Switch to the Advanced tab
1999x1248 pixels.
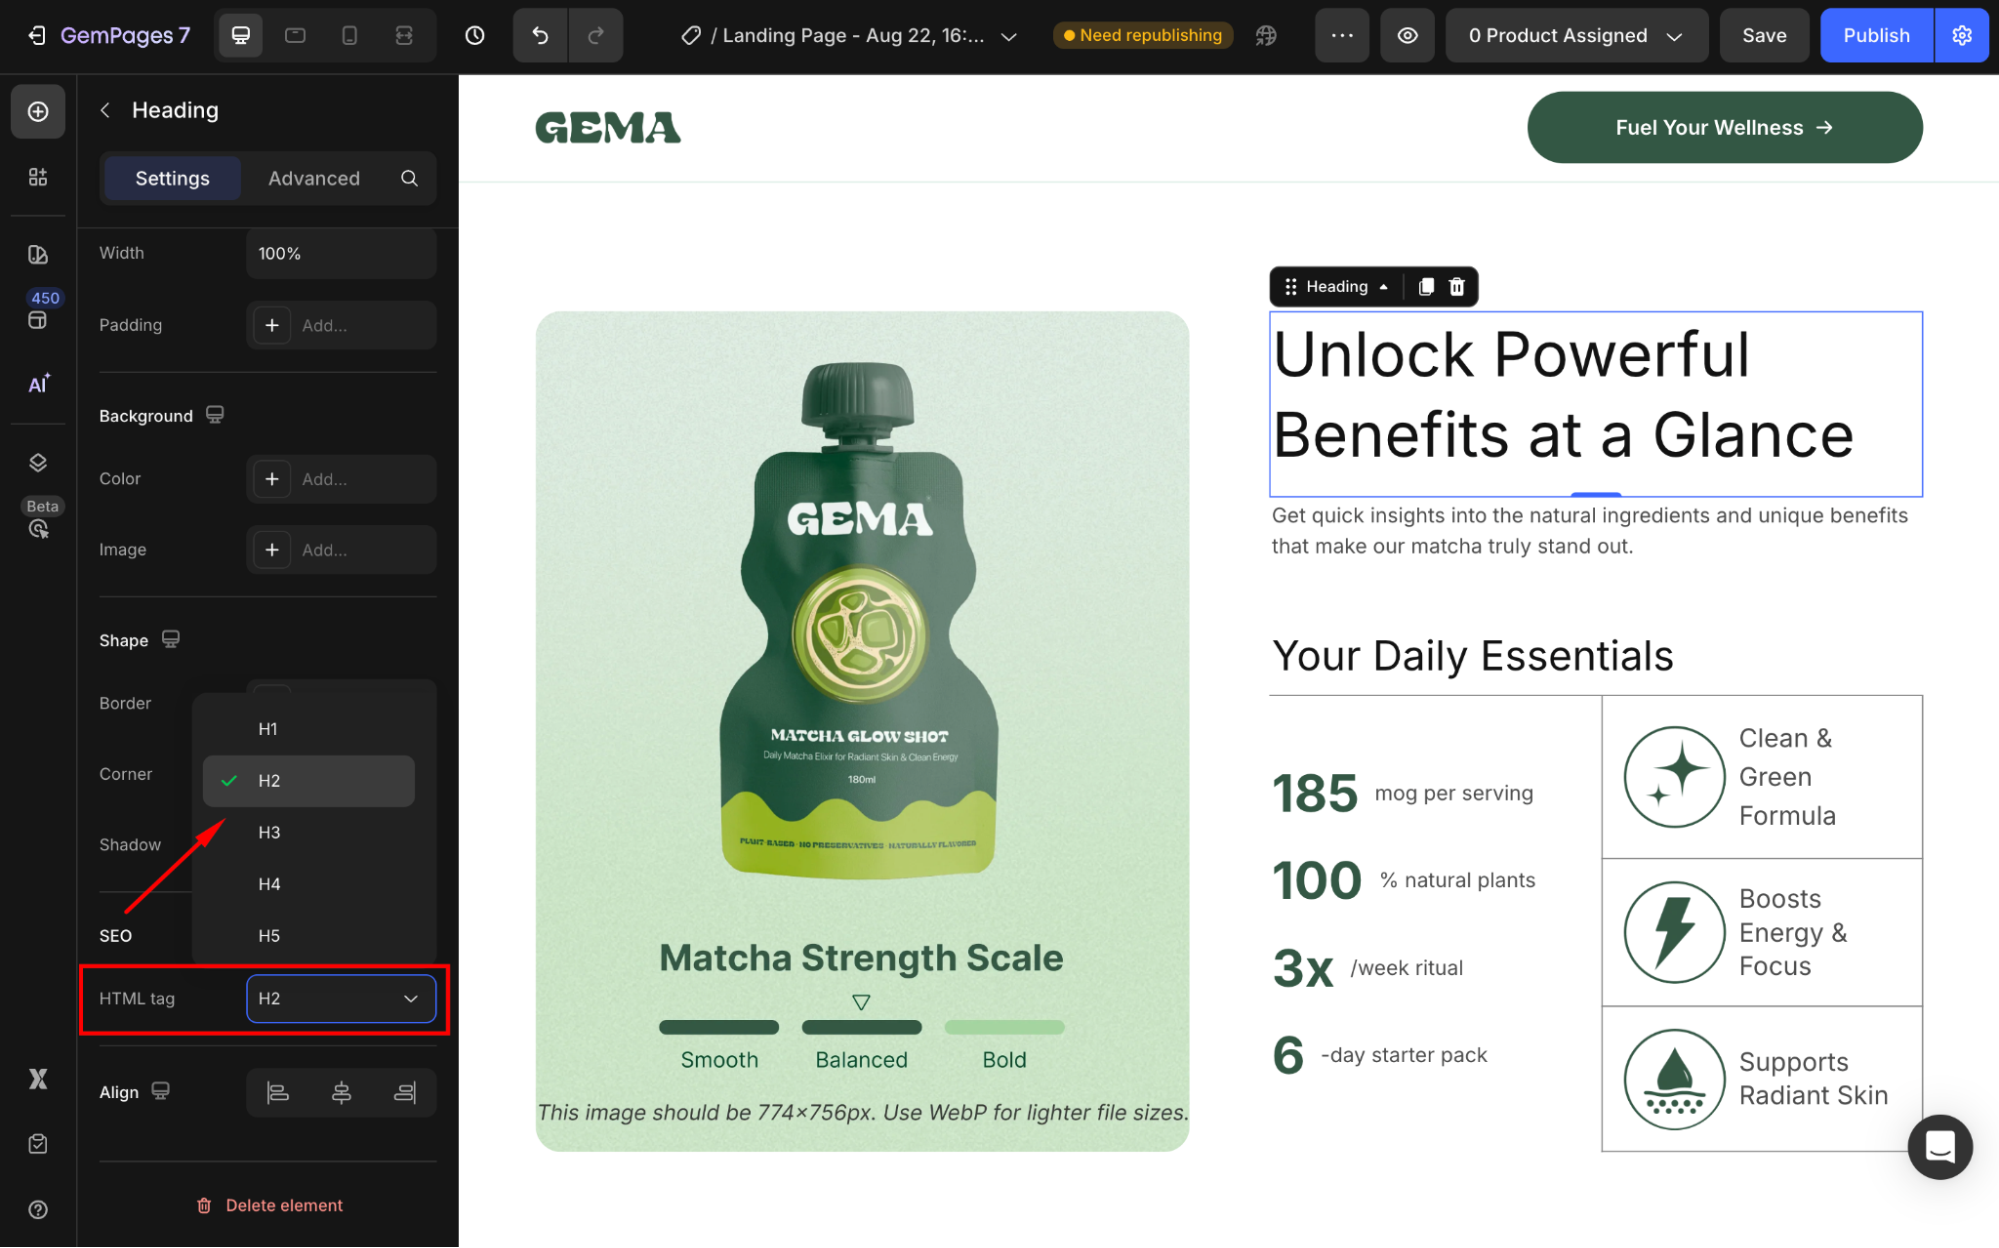tap(314, 178)
